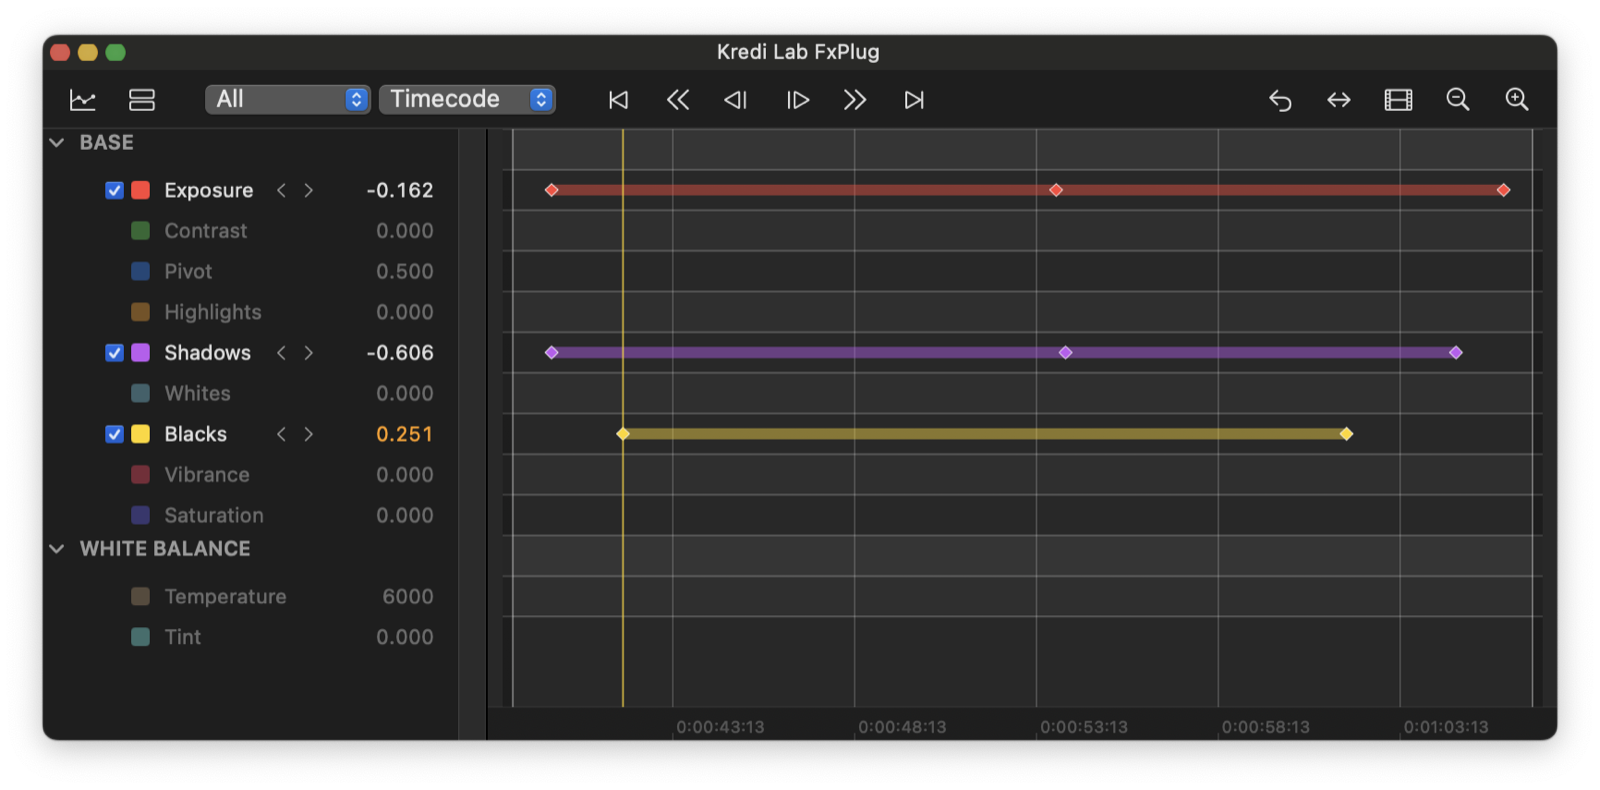Jump to the first keyframe

tap(619, 100)
